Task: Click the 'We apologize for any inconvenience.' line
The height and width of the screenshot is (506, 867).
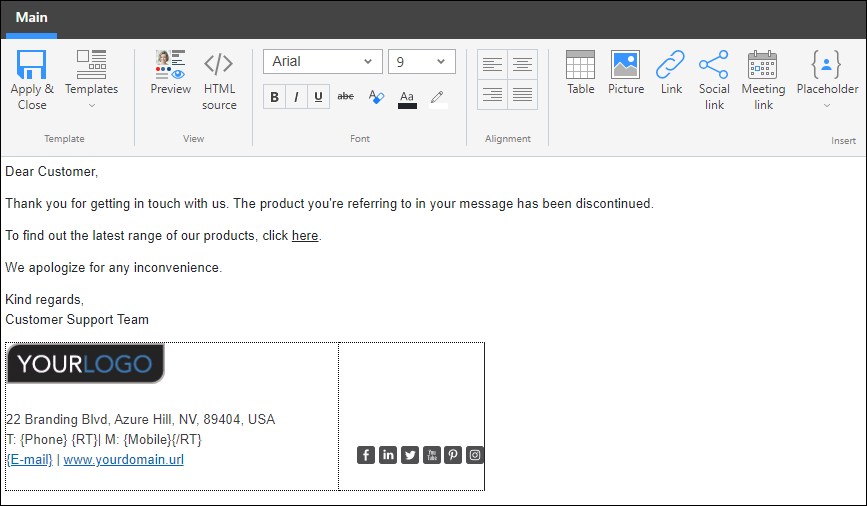Action: [x=113, y=268]
